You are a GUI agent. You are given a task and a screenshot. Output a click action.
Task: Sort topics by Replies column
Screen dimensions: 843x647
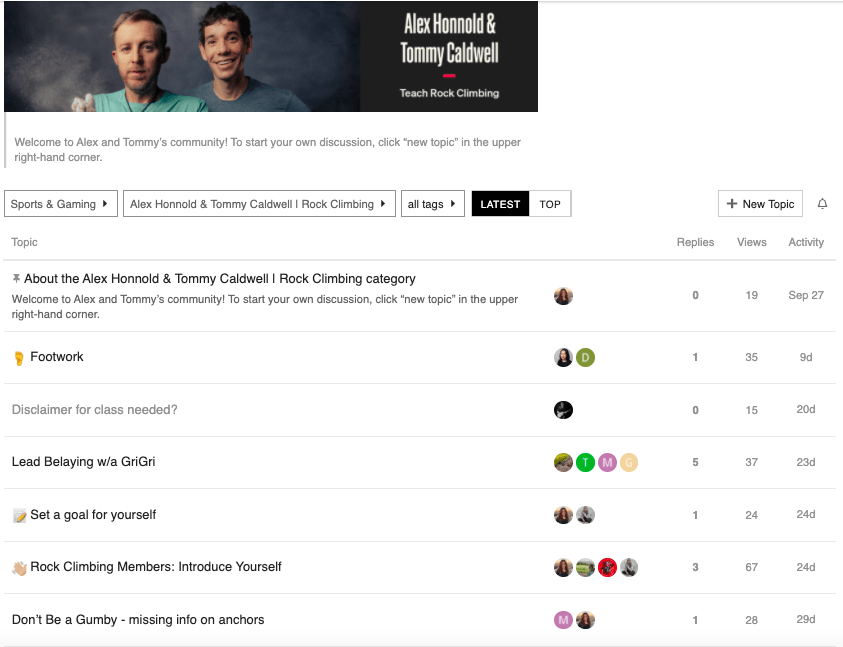point(695,242)
